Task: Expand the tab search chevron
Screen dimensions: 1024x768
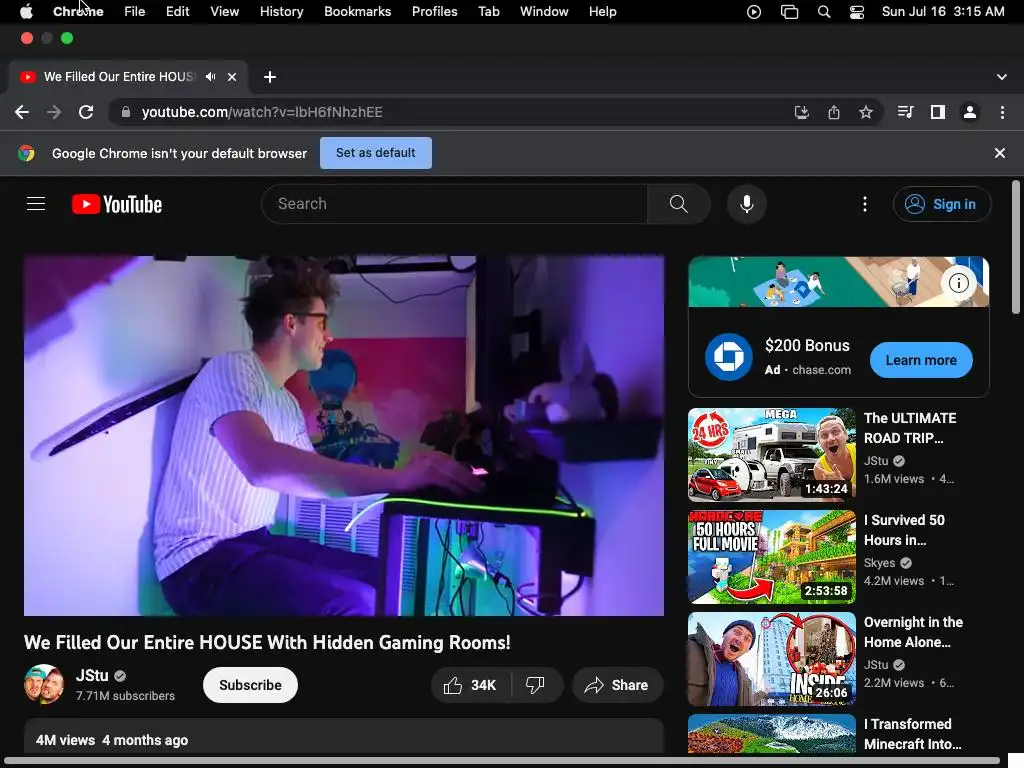Action: (x=1002, y=77)
